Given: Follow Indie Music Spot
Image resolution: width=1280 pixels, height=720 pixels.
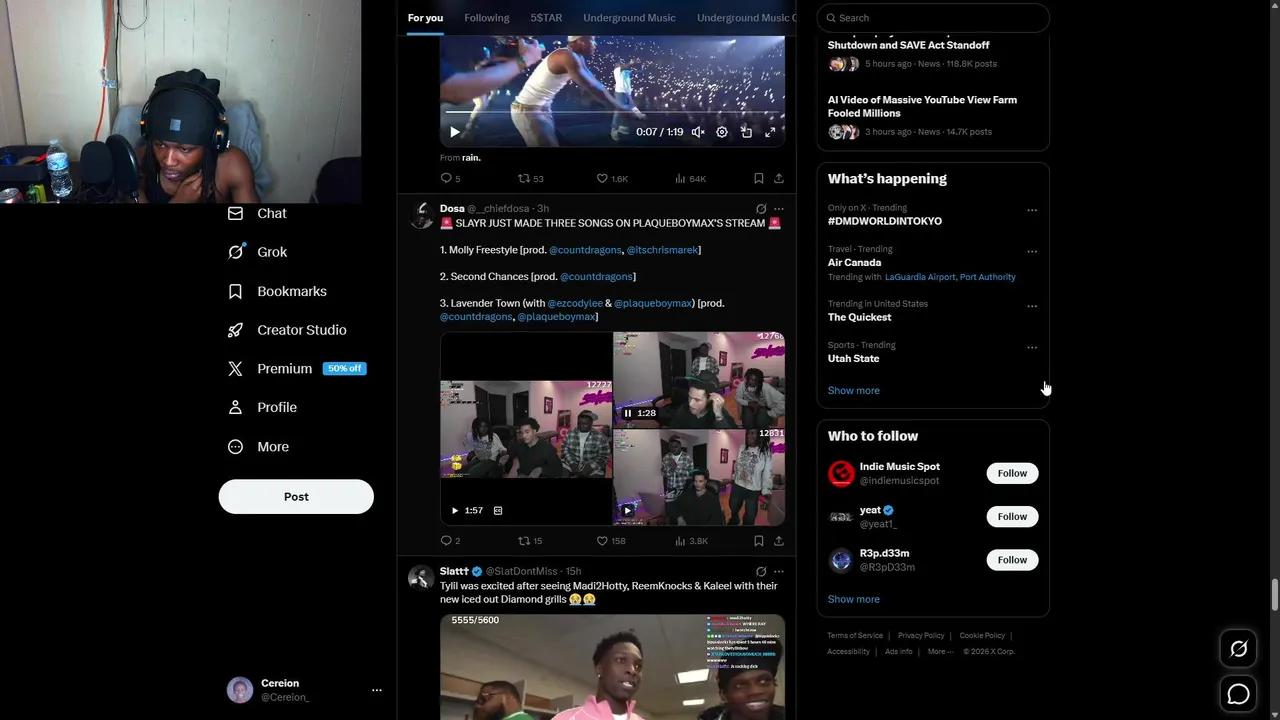Looking at the screenshot, I should click(1012, 473).
